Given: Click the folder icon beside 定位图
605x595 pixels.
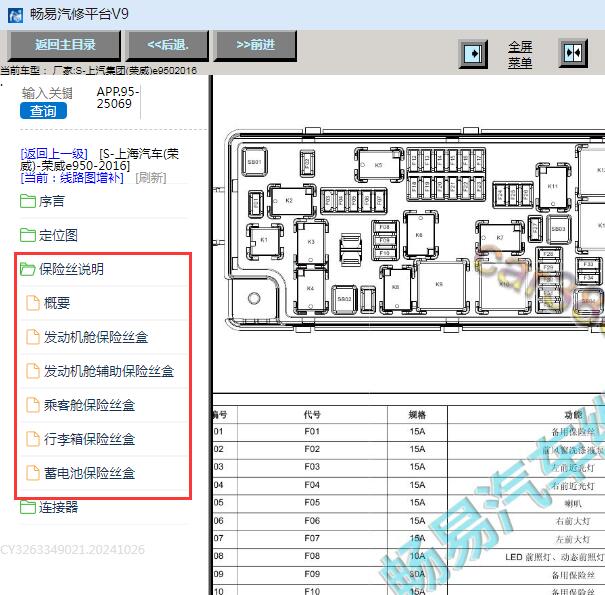Looking at the screenshot, I should (x=28, y=235).
